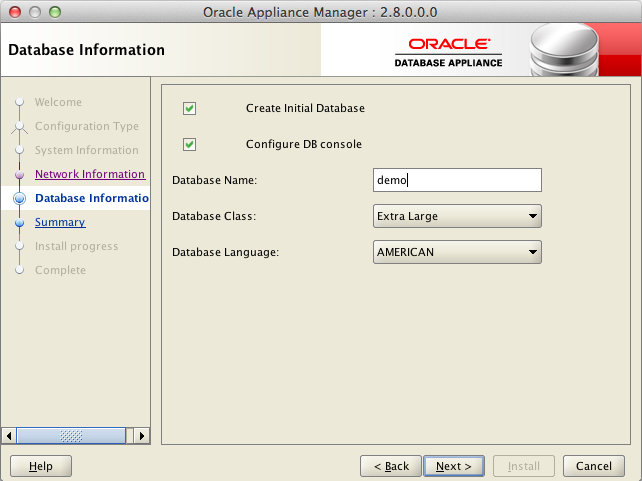Screen dimensions: 642x481
Task: Click into the Database Name field
Action: click(x=457, y=180)
